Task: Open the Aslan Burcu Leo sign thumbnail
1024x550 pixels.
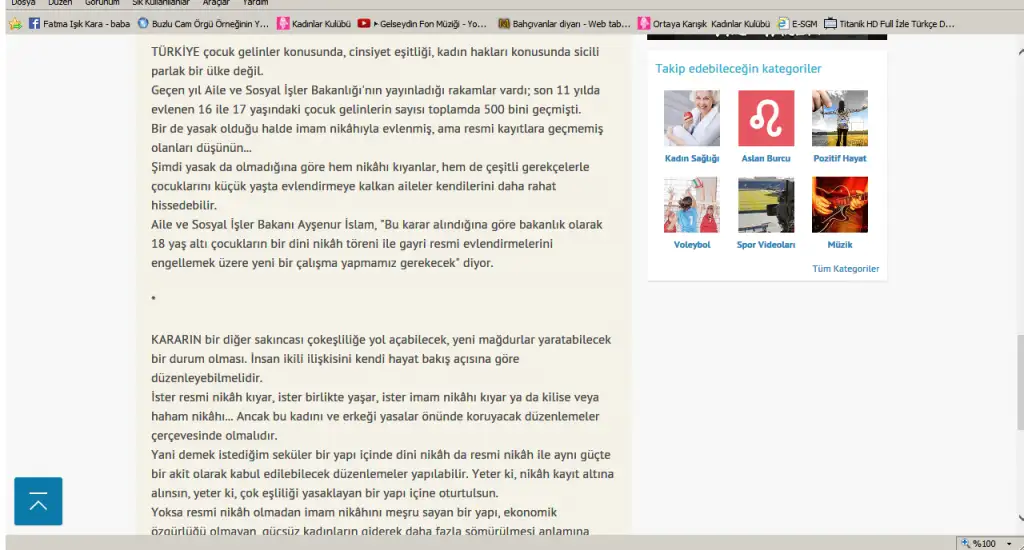Action: 766,118
